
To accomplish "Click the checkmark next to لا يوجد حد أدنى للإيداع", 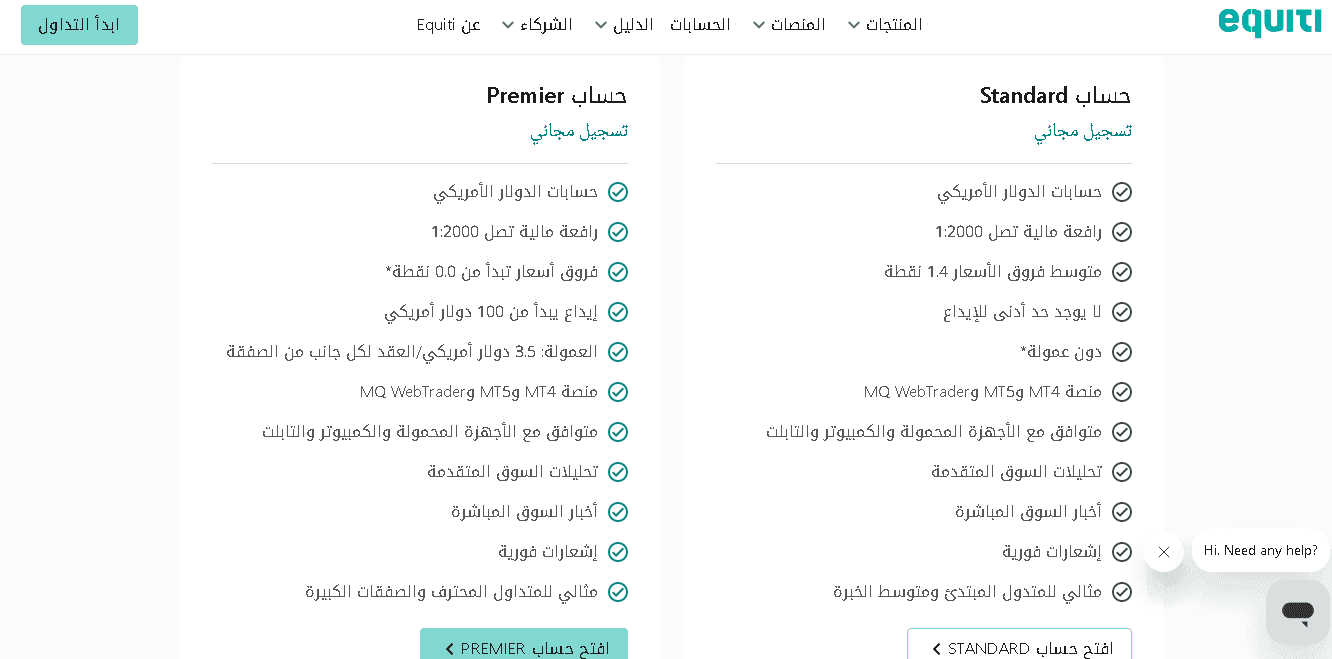I will click(x=1122, y=311).
